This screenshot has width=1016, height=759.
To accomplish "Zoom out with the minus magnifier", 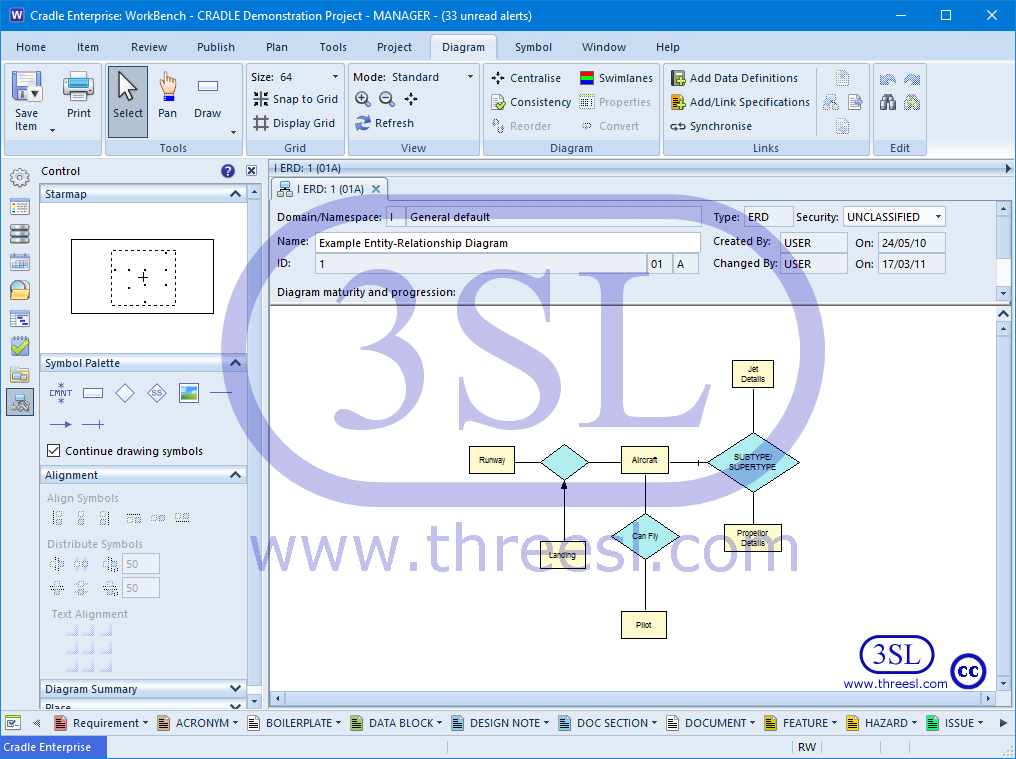I will [387, 99].
